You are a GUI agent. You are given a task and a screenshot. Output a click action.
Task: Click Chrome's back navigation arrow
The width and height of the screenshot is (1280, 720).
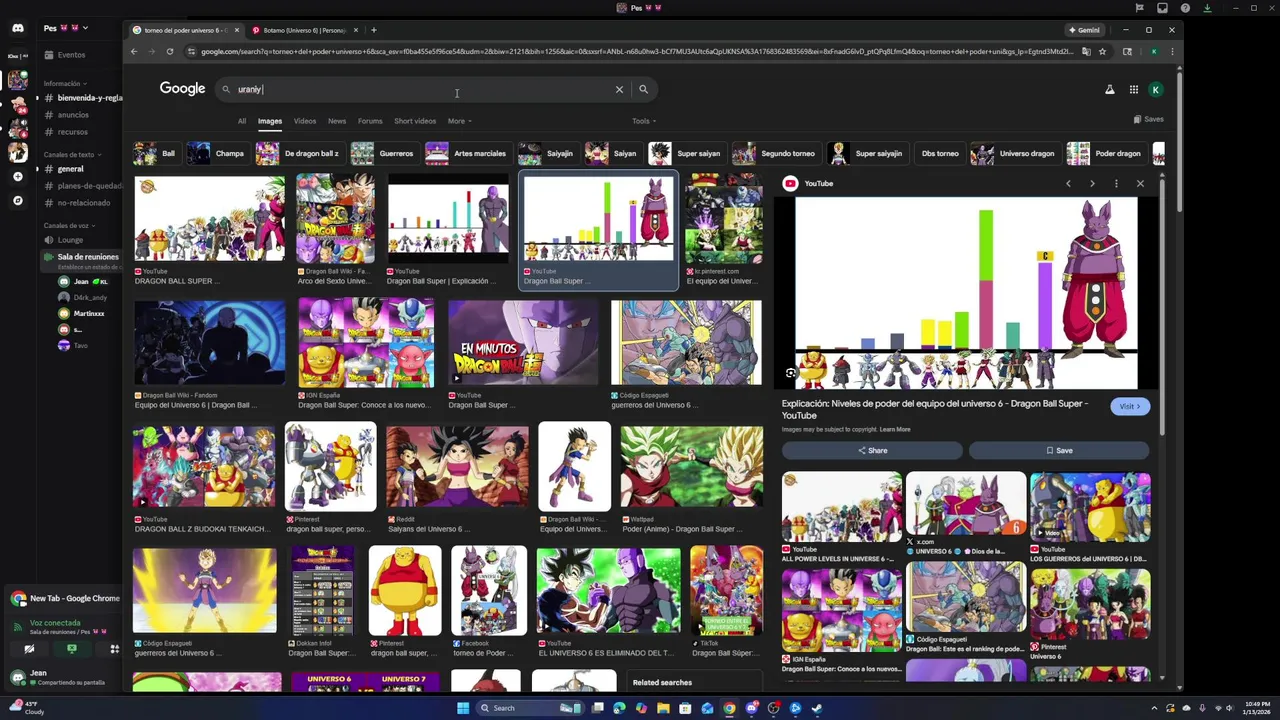pyautogui.click(x=134, y=51)
